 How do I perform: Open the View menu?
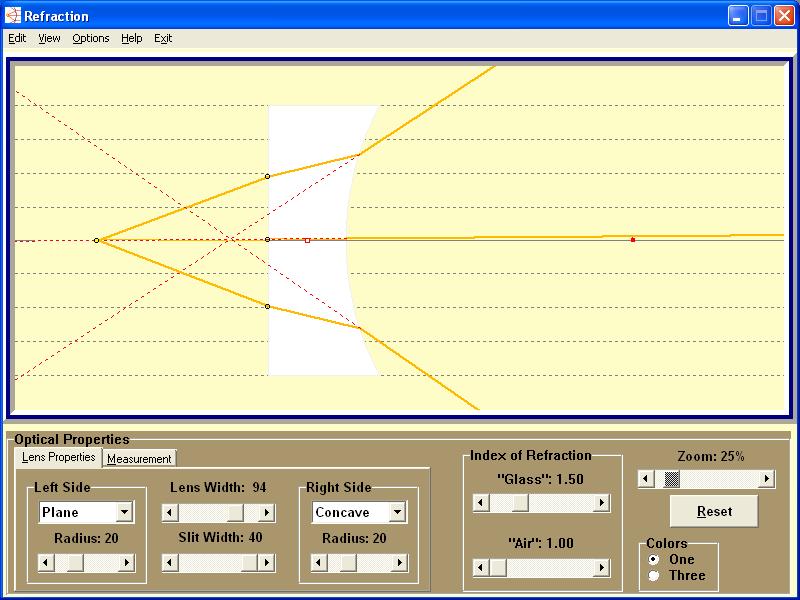[49, 38]
